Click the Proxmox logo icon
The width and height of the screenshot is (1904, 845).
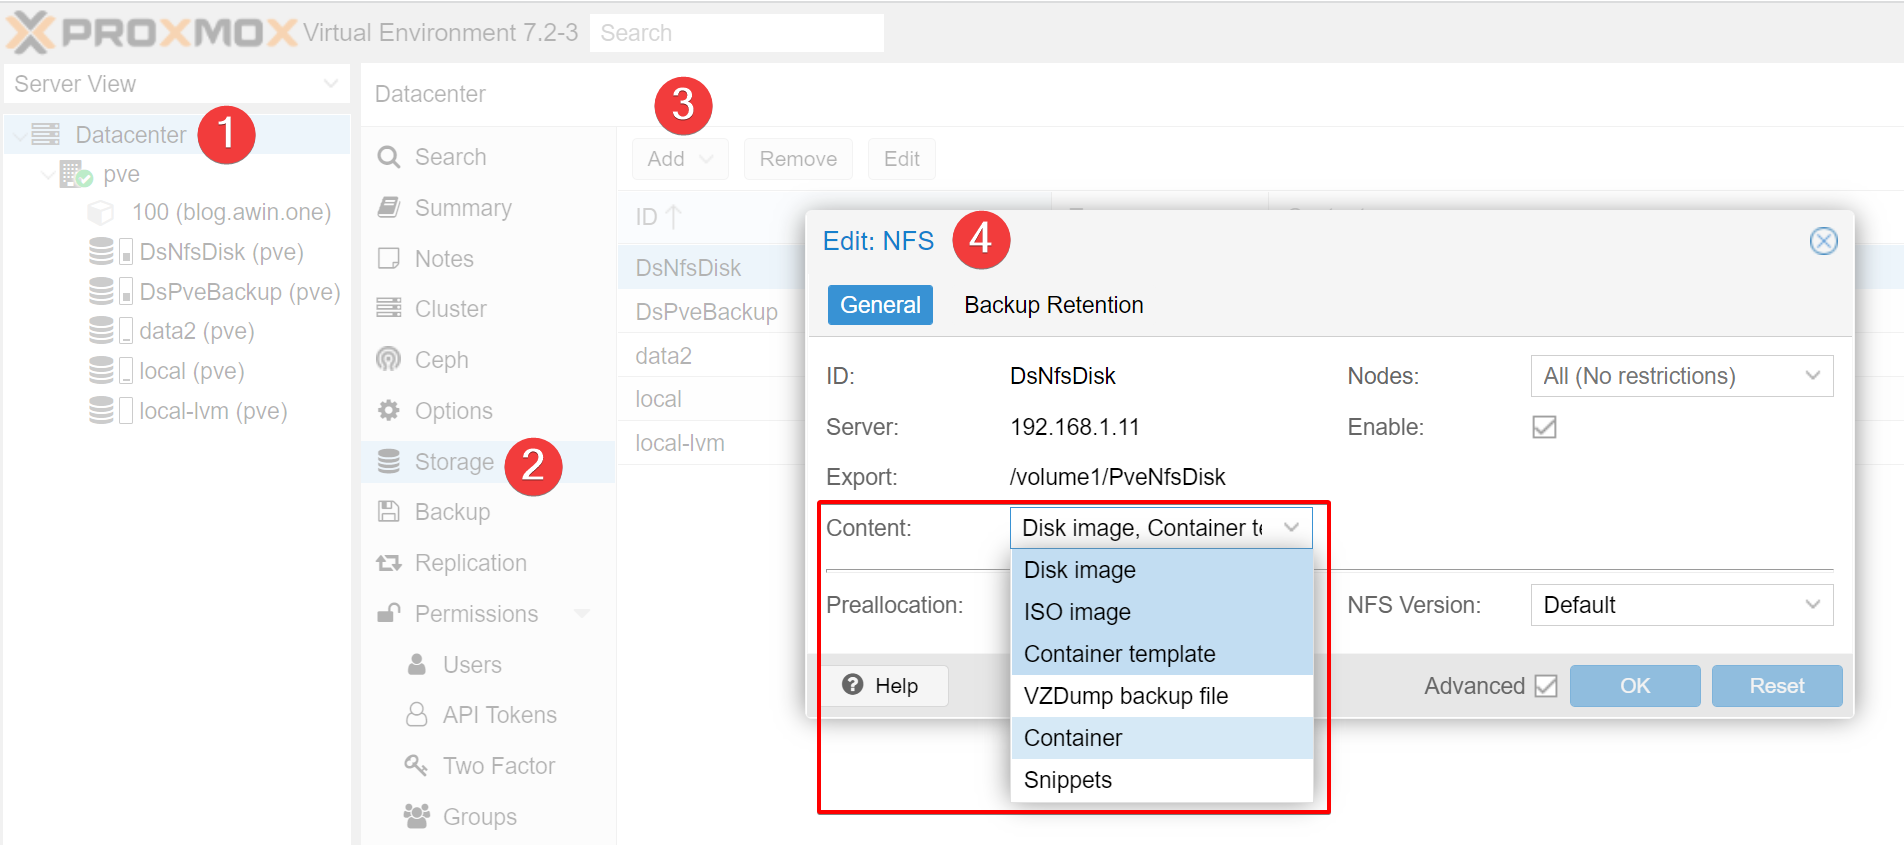[x=30, y=32]
